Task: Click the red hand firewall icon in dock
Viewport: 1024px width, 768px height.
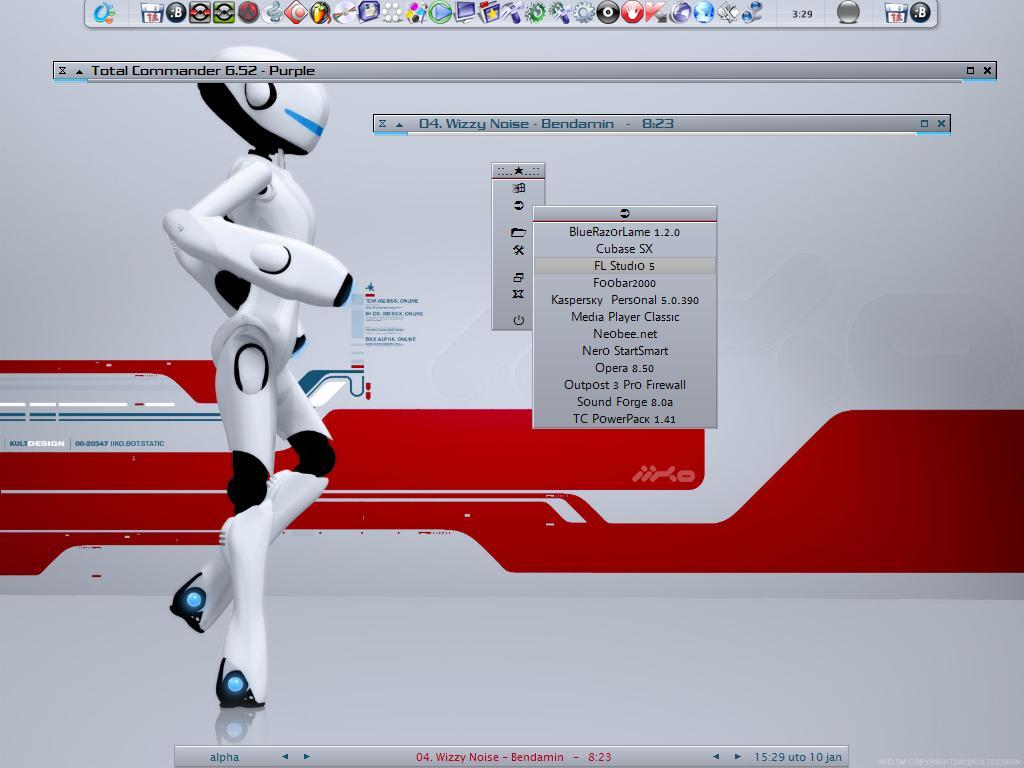Action: pos(632,13)
